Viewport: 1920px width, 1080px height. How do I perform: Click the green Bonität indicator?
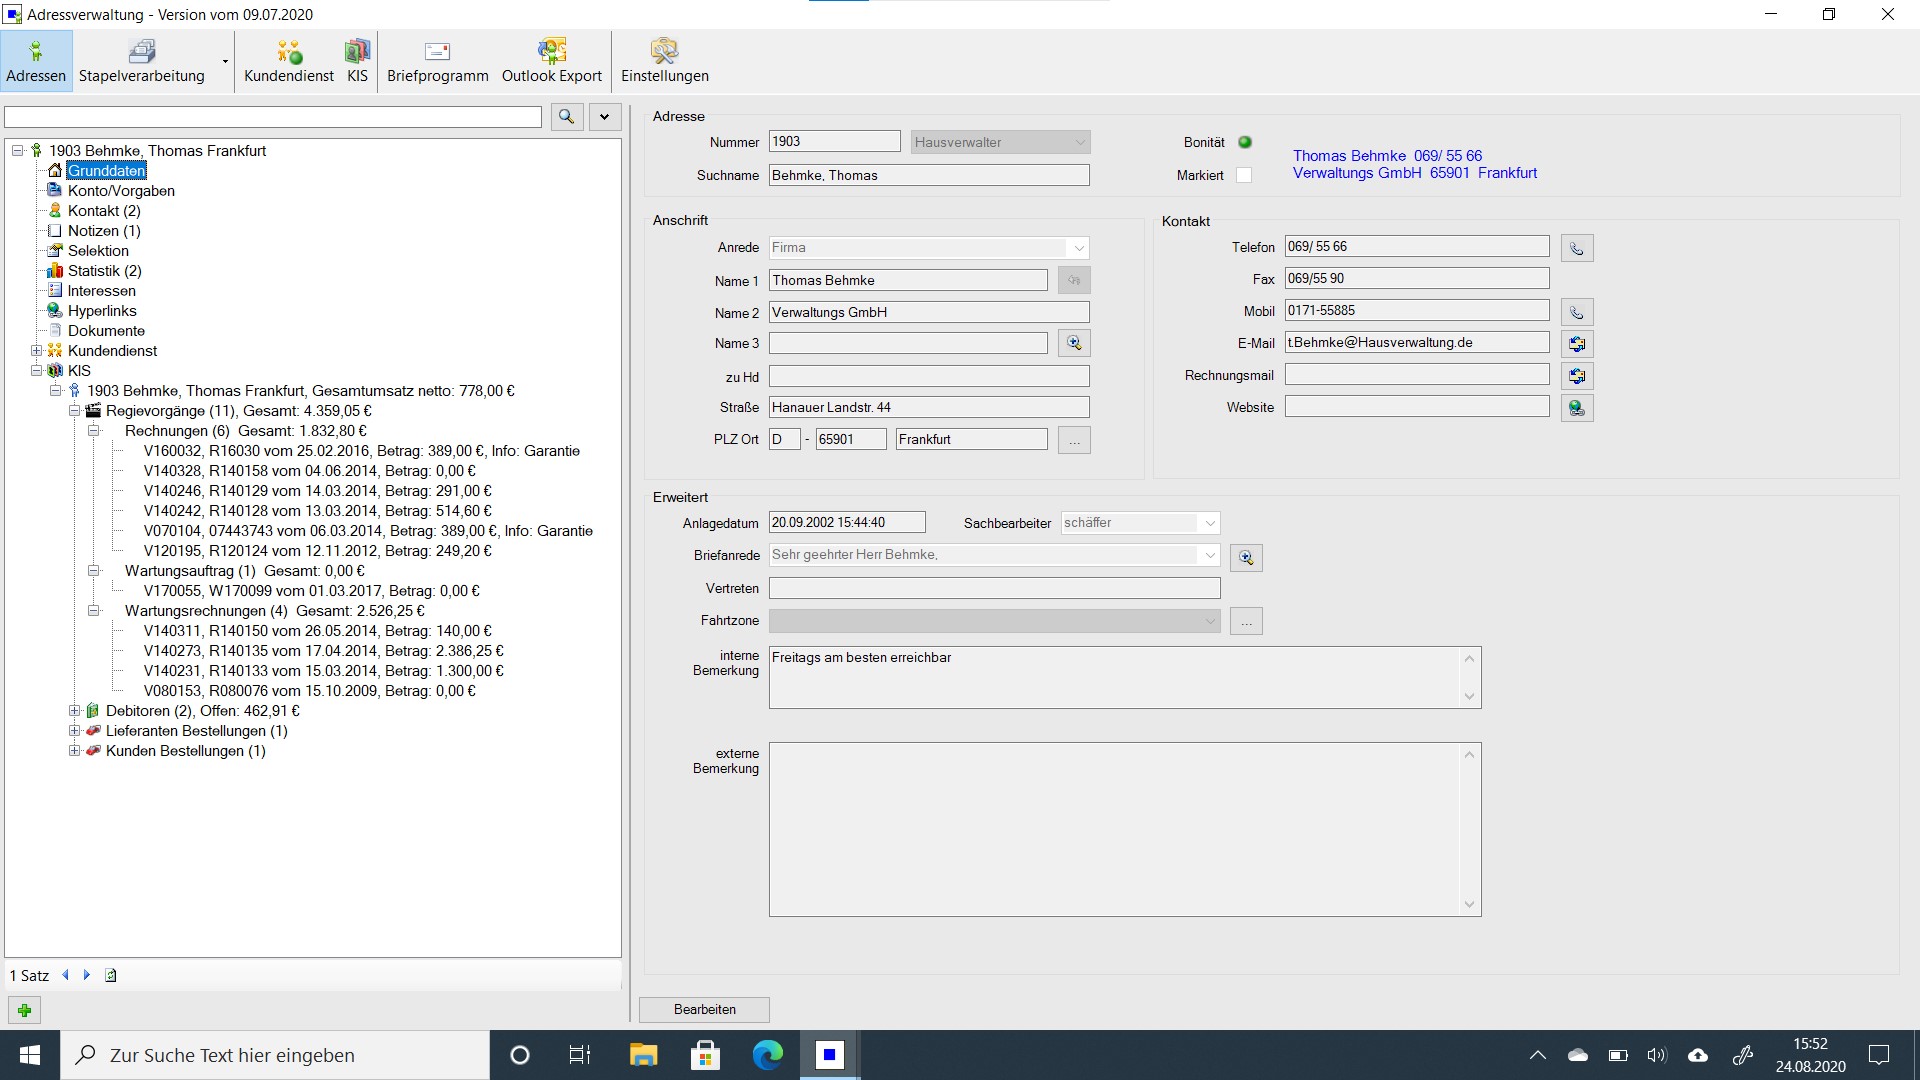(x=1245, y=142)
